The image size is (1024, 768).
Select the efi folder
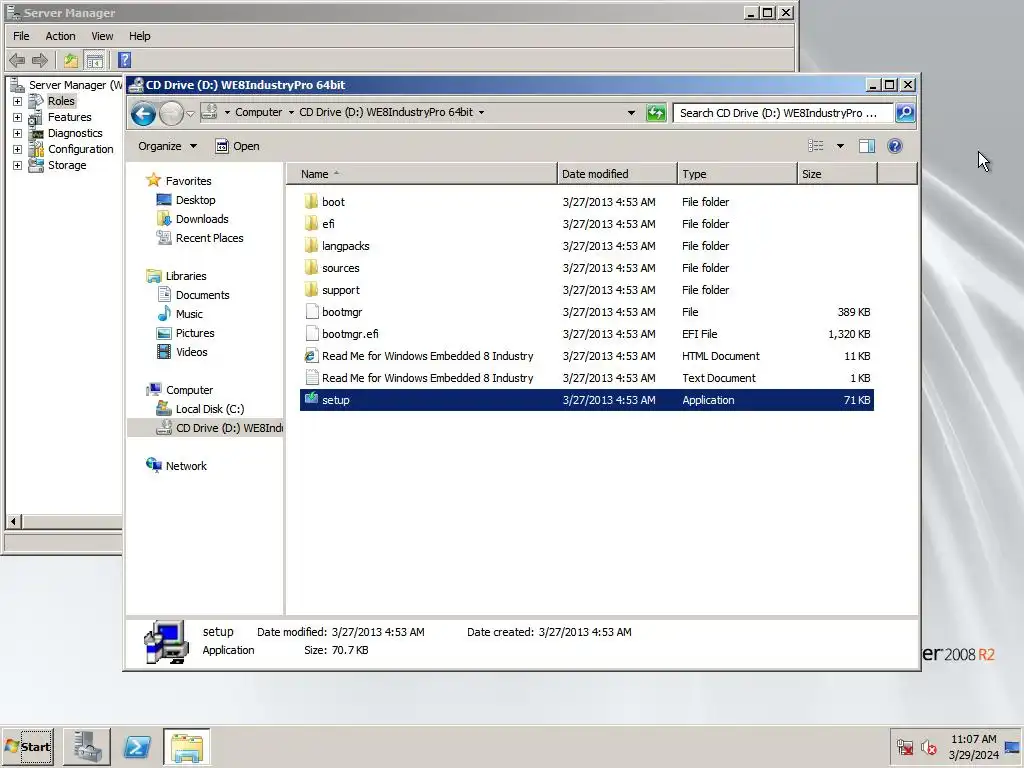(x=587, y=223)
